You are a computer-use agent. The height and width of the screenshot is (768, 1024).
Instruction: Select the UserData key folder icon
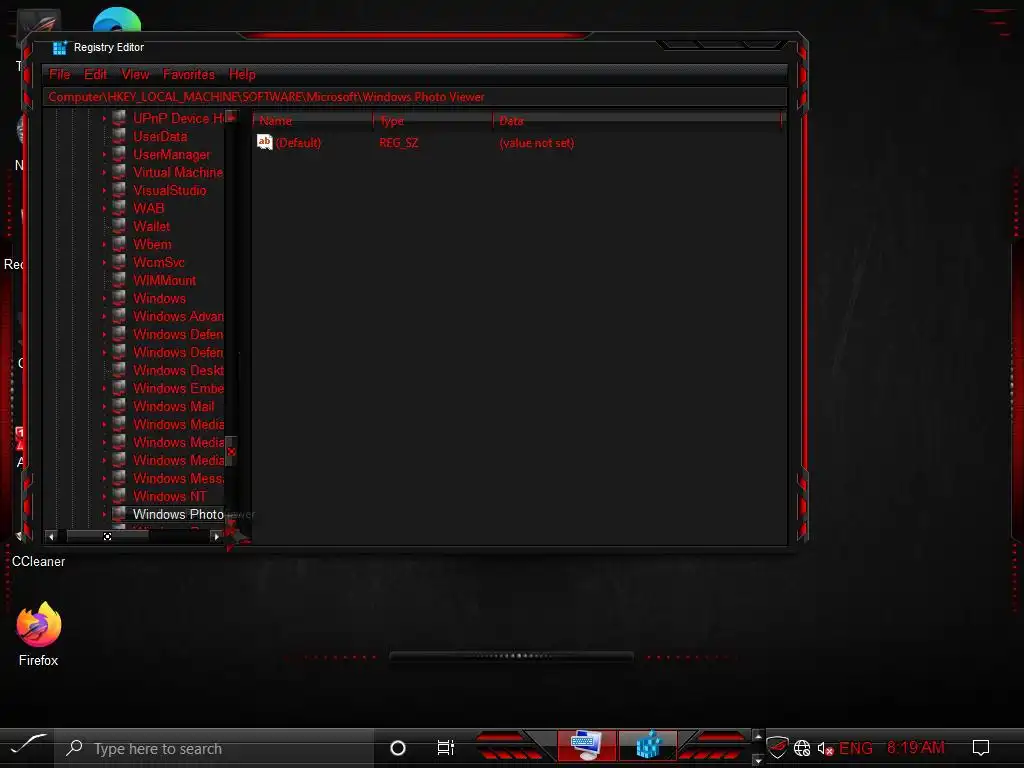pos(120,136)
